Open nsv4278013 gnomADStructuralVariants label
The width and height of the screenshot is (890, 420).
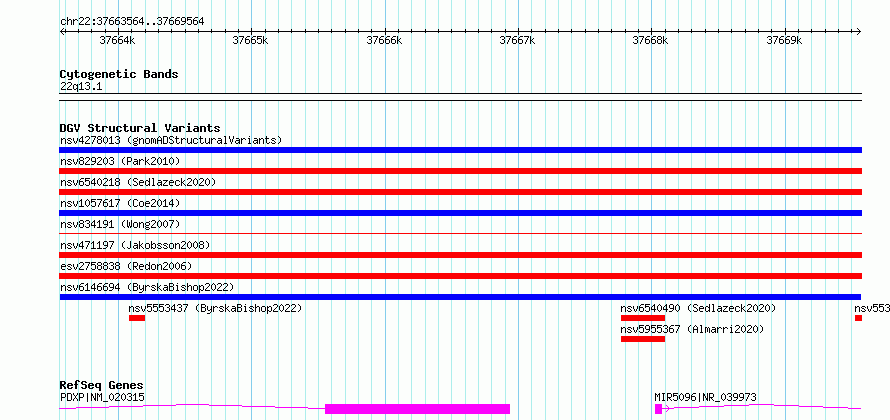pyautogui.click(x=171, y=140)
